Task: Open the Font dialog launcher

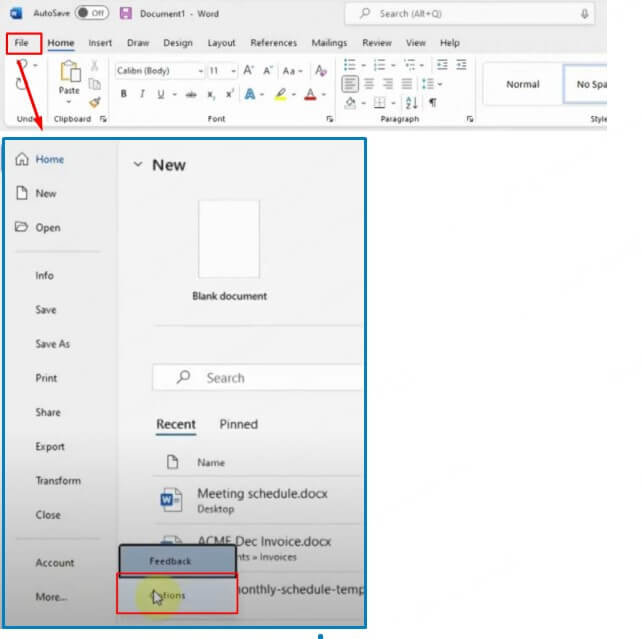Action: pyautogui.click(x=330, y=119)
